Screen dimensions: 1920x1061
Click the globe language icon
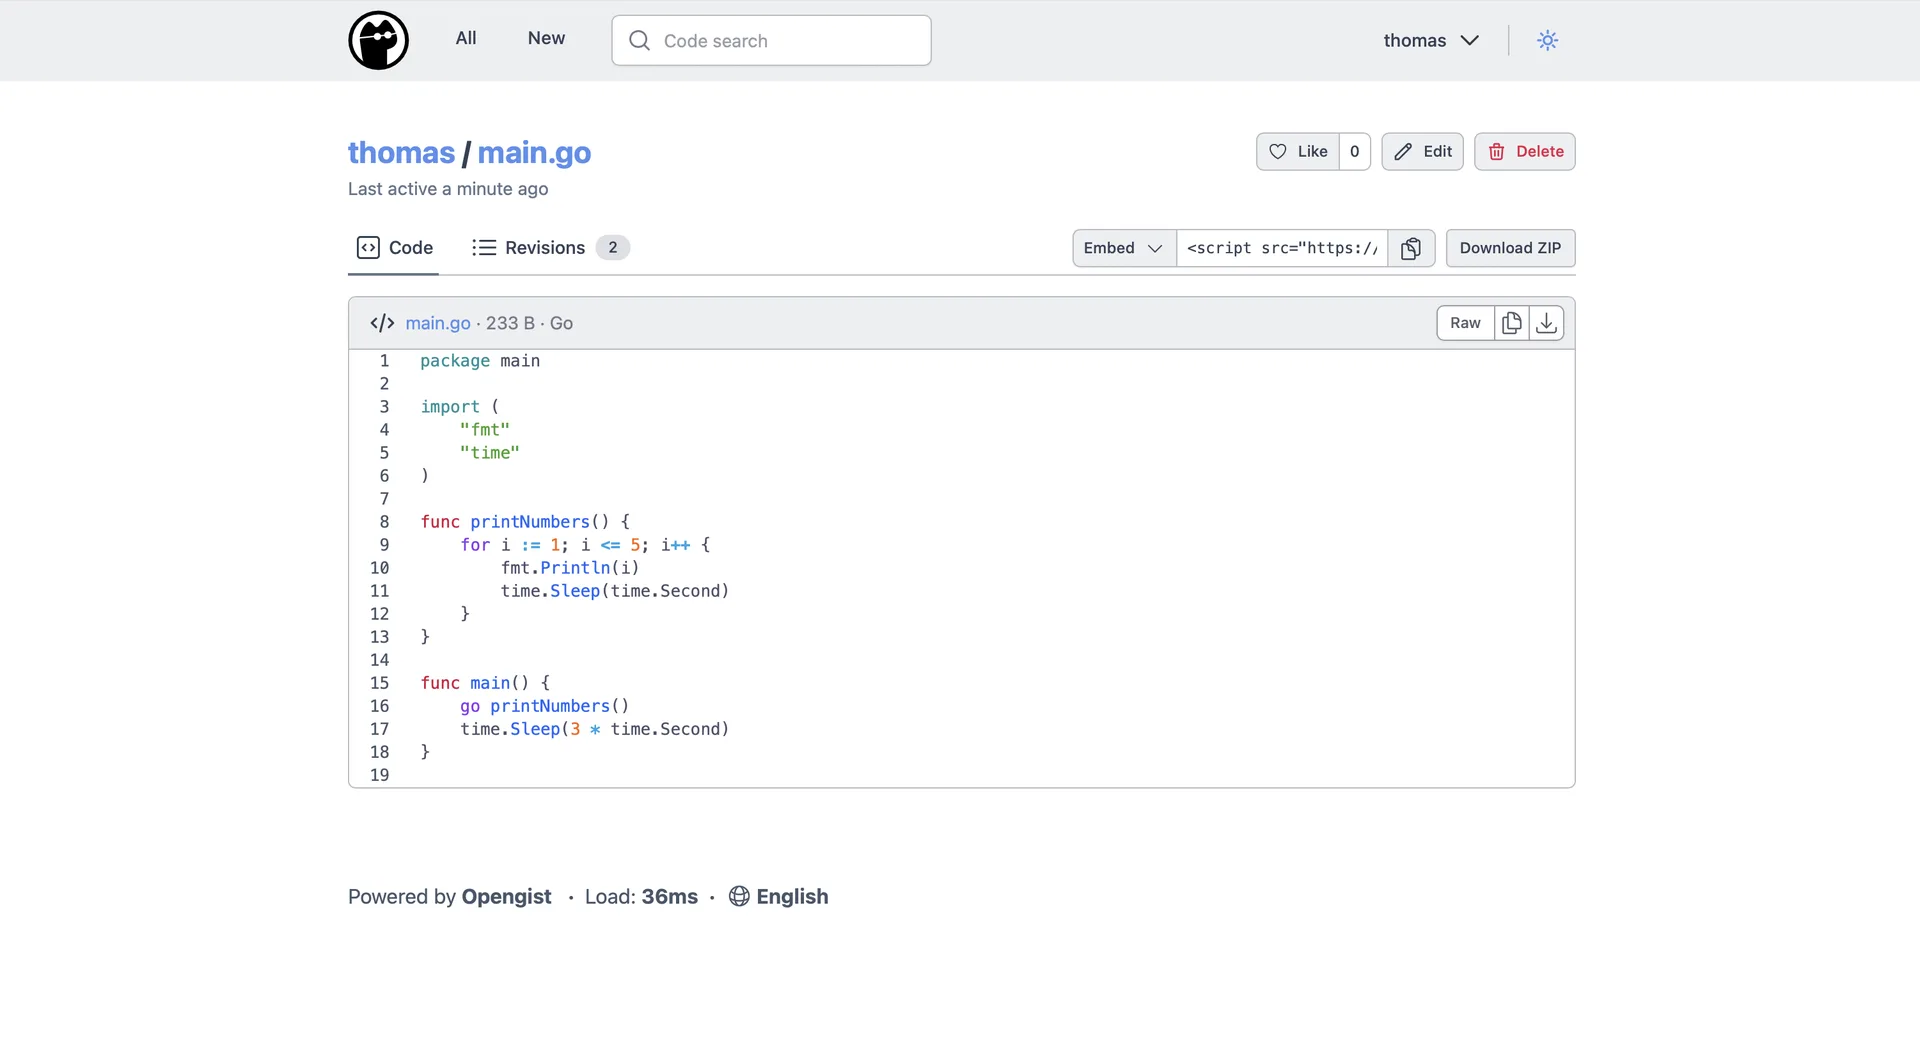point(739,896)
